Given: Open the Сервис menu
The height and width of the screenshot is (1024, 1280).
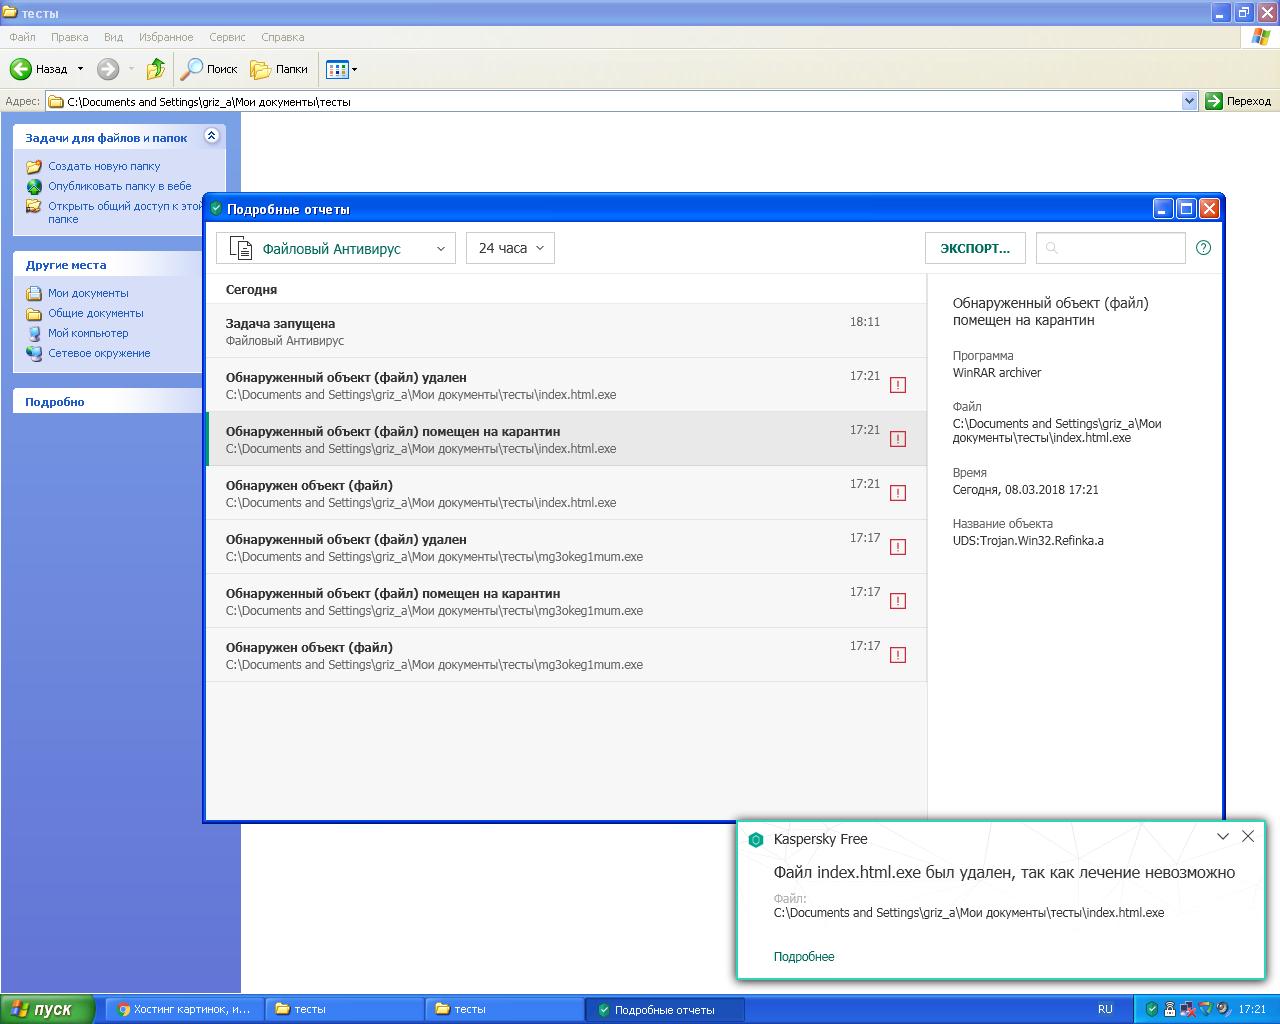Looking at the screenshot, I should [x=227, y=37].
